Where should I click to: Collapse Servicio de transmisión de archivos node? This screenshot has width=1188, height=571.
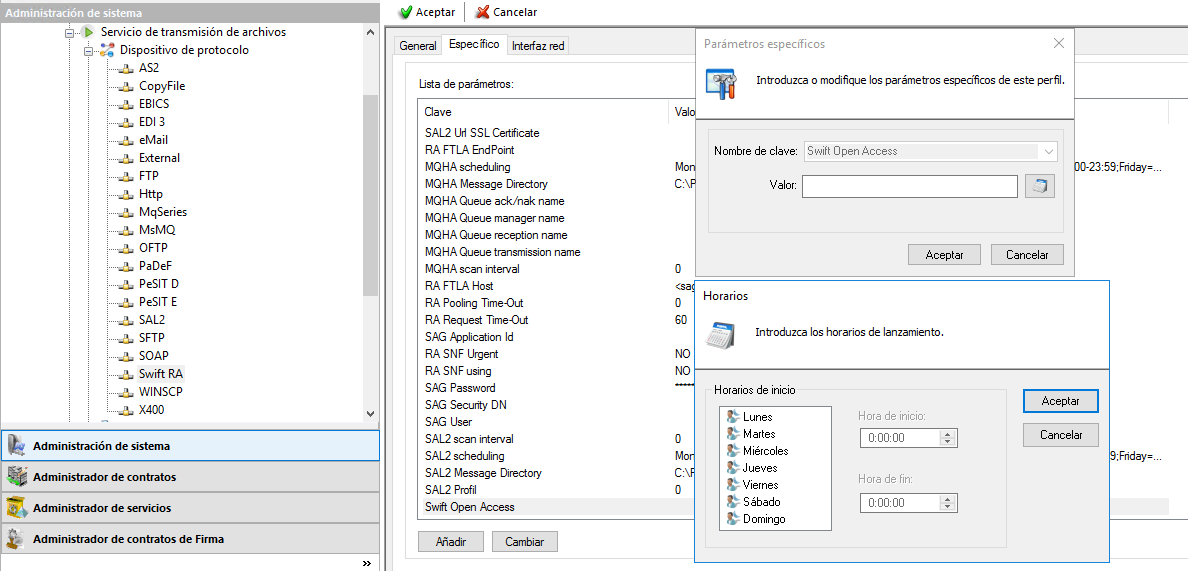click(x=69, y=32)
